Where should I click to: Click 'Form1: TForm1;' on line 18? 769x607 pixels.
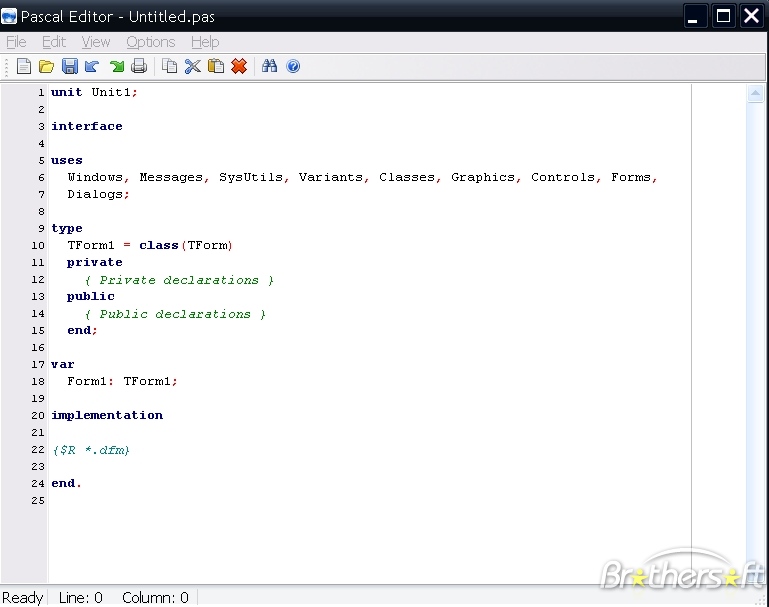click(123, 381)
